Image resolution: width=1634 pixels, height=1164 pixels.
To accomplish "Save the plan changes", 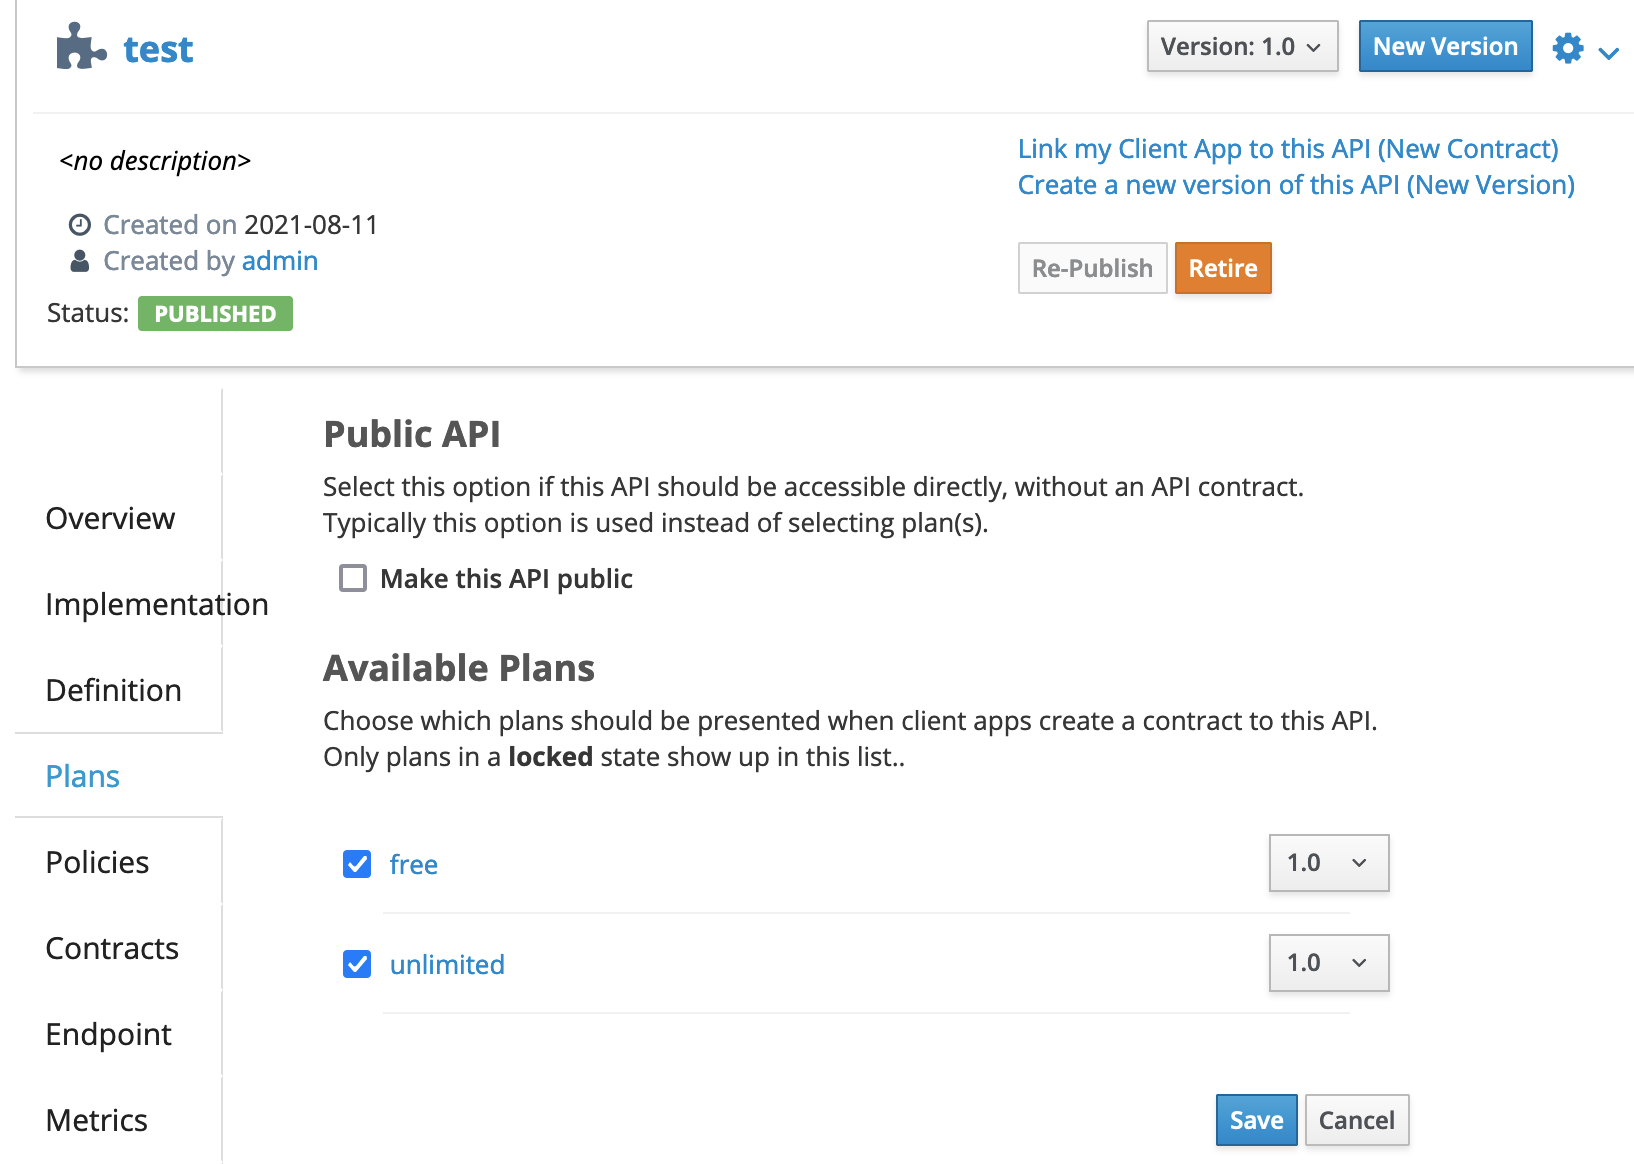I will click(x=1256, y=1120).
